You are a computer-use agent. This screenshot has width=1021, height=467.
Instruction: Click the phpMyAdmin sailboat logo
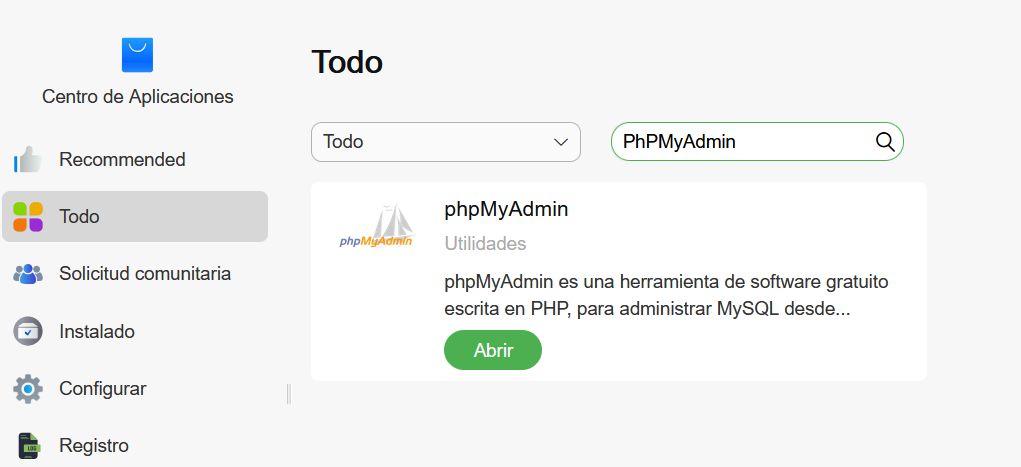pos(376,227)
